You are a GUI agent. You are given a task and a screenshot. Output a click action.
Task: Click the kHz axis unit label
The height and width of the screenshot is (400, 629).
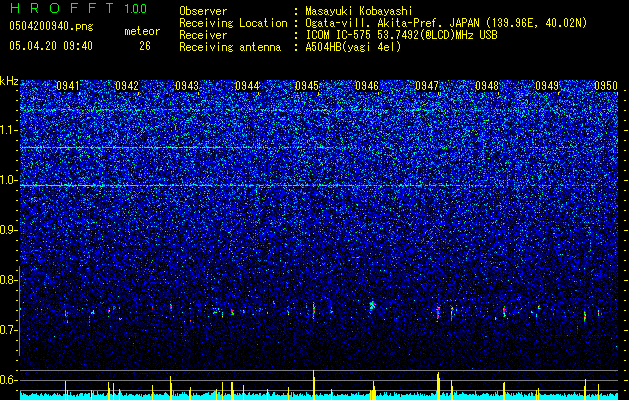9,81
